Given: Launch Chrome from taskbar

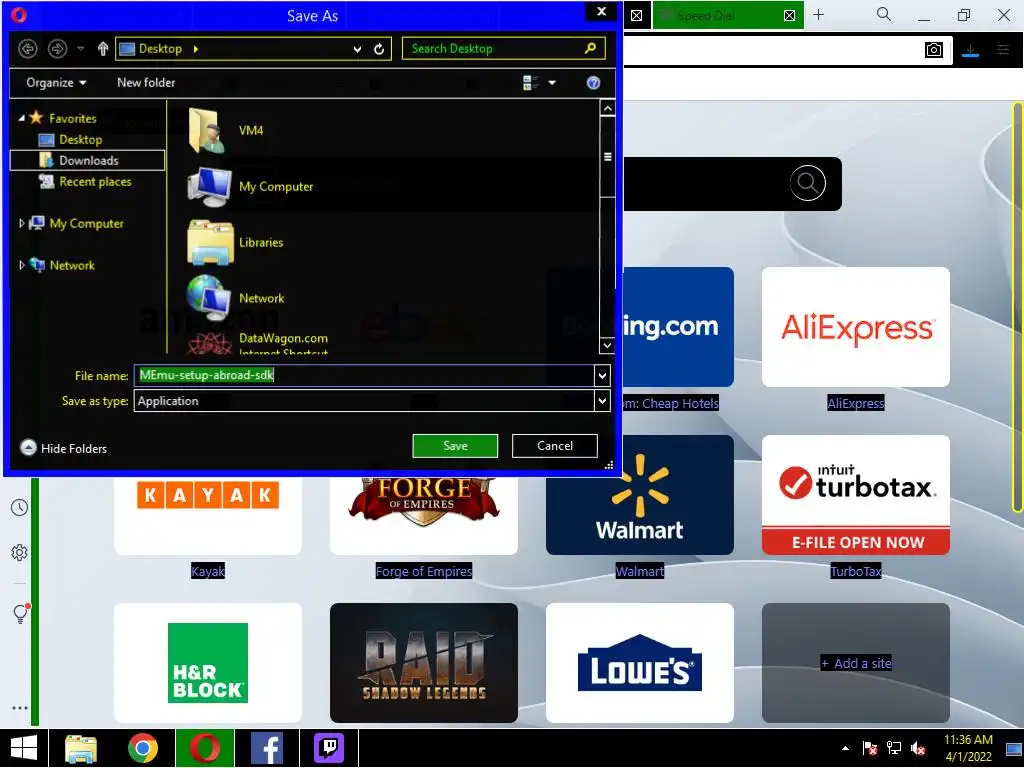Looking at the screenshot, I should 143,748.
